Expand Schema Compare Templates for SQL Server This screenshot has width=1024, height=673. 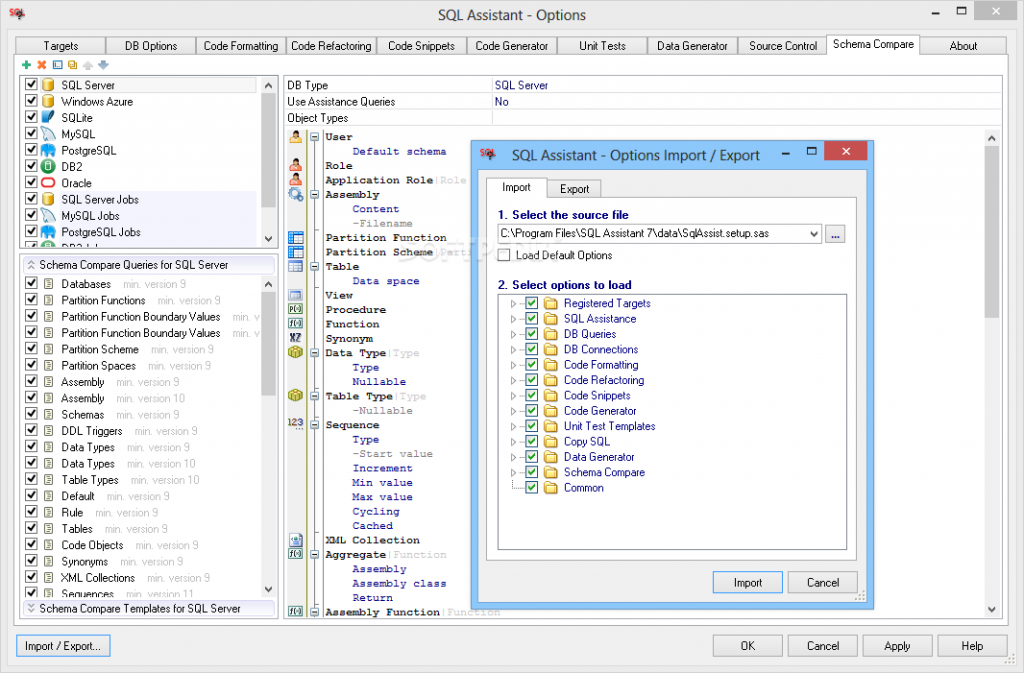[30, 608]
